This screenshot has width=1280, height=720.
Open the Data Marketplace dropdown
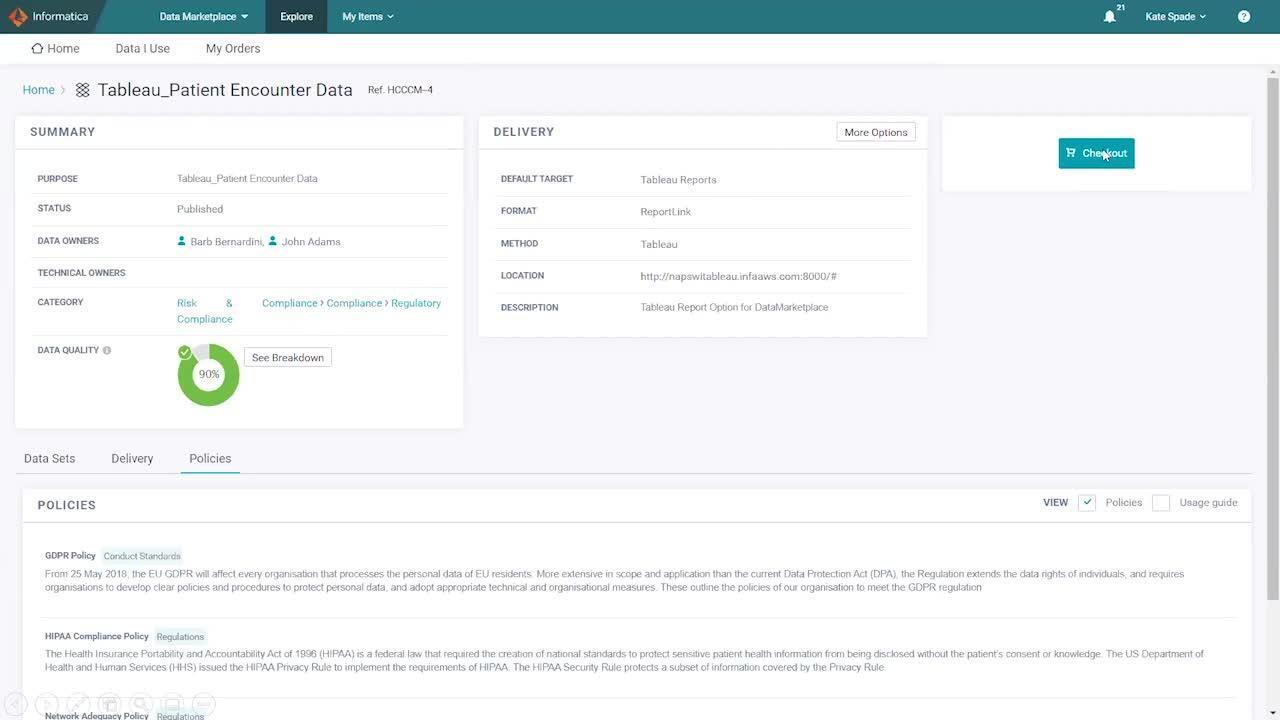[x=204, y=16]
